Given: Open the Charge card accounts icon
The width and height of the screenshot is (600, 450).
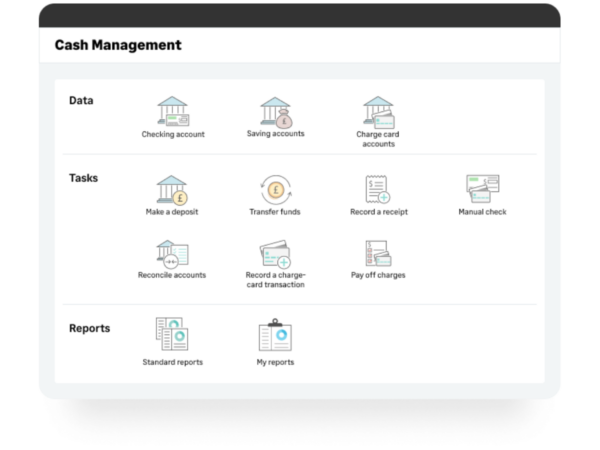Looking at the screenshot, I should click(379, 112).
